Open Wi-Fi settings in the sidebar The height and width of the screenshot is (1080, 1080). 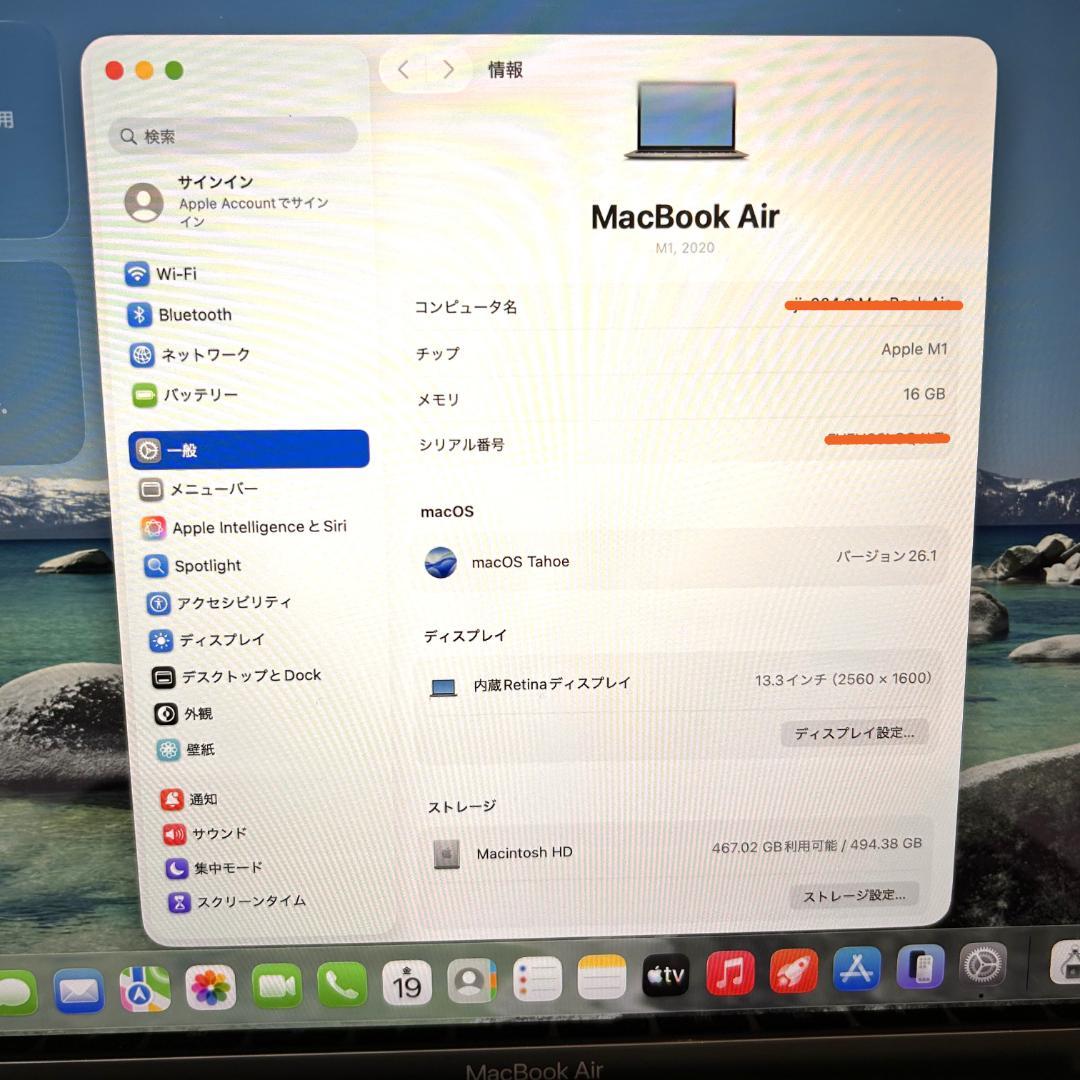click(194, 274)
